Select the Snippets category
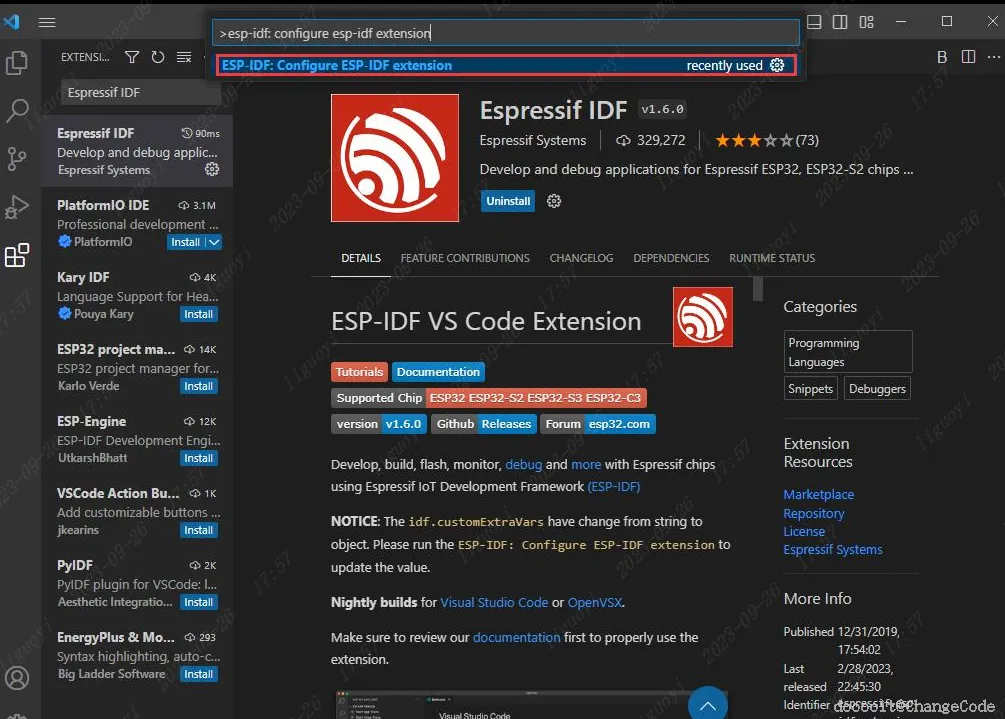The image size is (1005, 719). point(810,388)
